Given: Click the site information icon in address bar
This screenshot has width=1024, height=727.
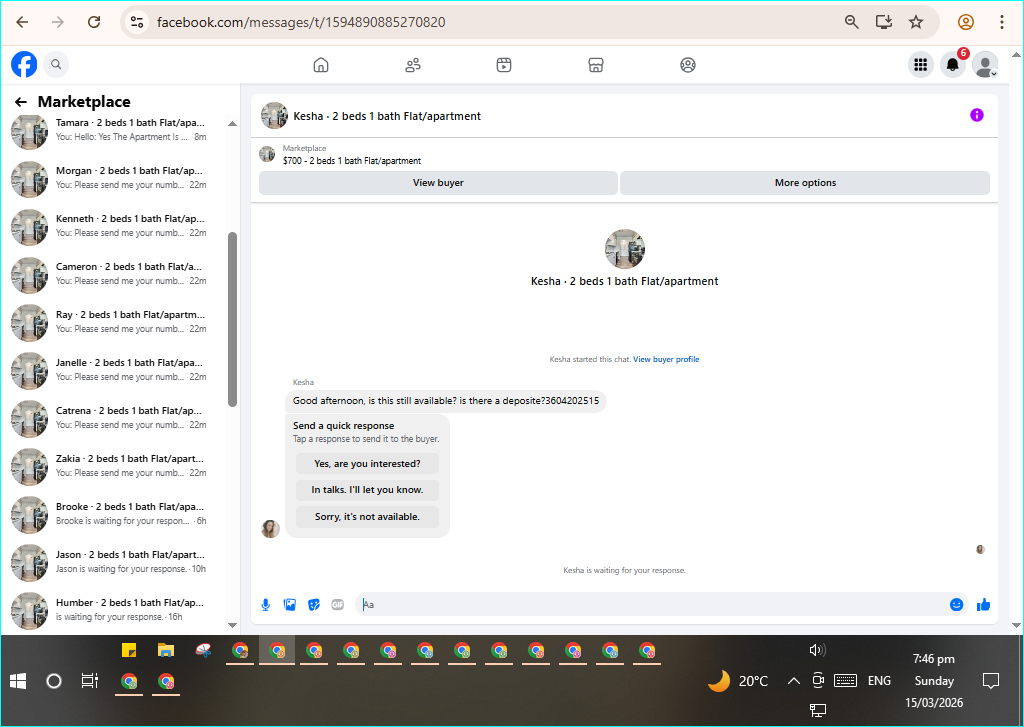Looking at the screenshot, I should pos(136,22).
